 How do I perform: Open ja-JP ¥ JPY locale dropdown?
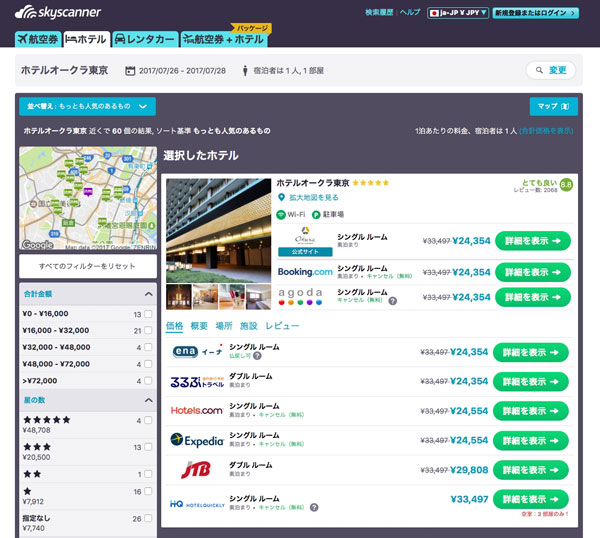tap(458, 13)
